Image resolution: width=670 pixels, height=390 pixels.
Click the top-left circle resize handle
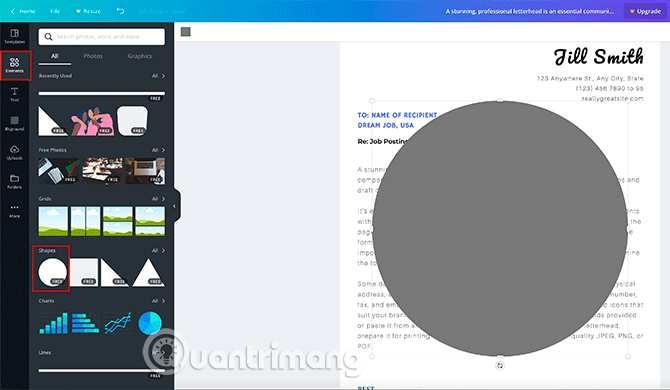[372, 101]
